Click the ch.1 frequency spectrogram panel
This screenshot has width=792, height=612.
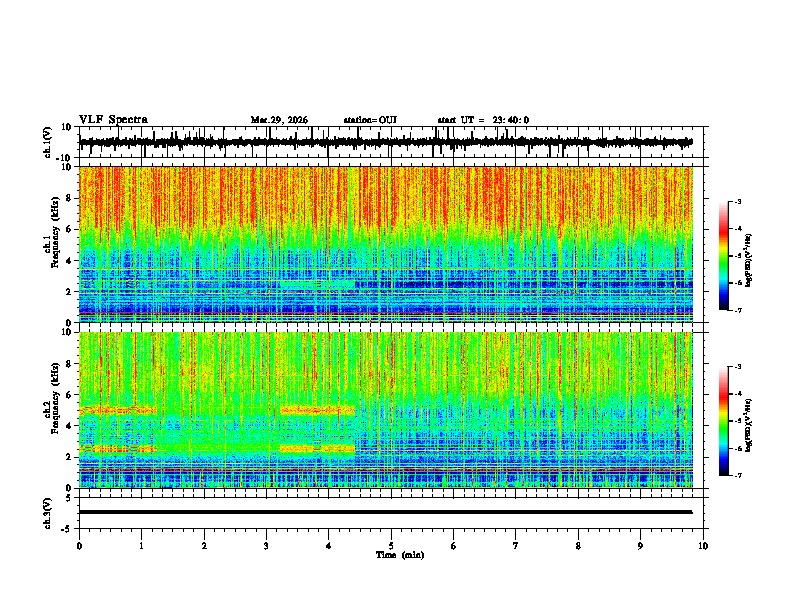[x=386, y=244]
